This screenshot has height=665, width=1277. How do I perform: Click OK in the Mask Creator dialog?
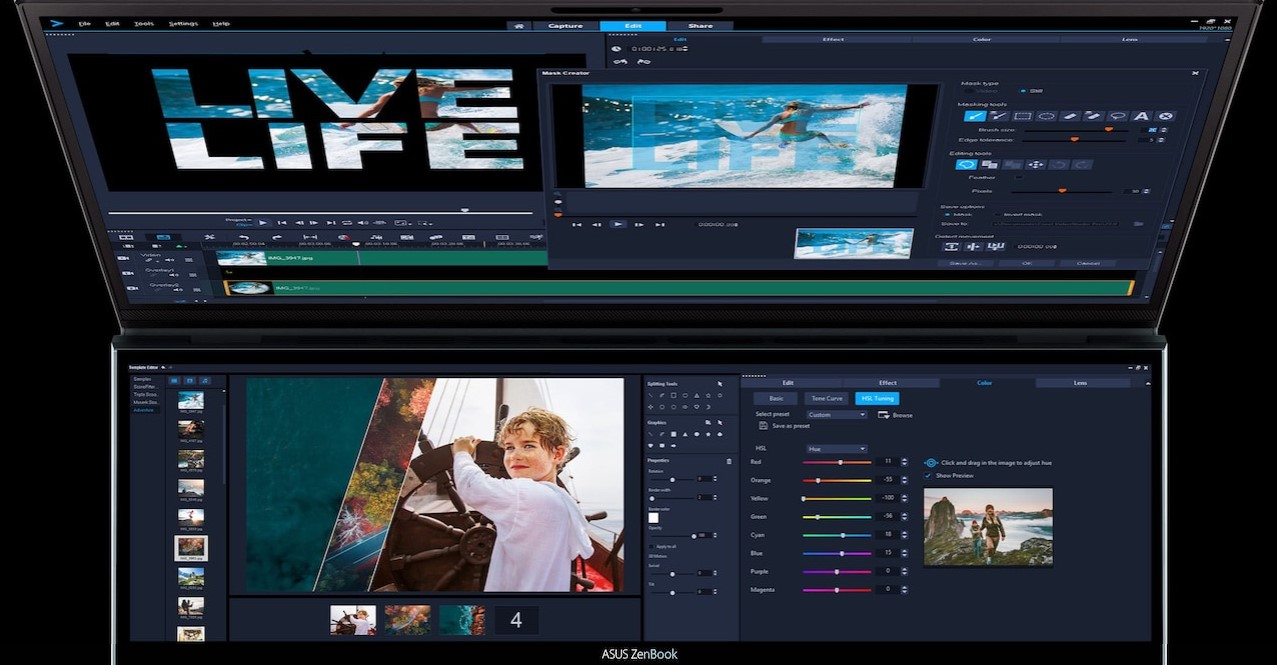point(1026,263)
